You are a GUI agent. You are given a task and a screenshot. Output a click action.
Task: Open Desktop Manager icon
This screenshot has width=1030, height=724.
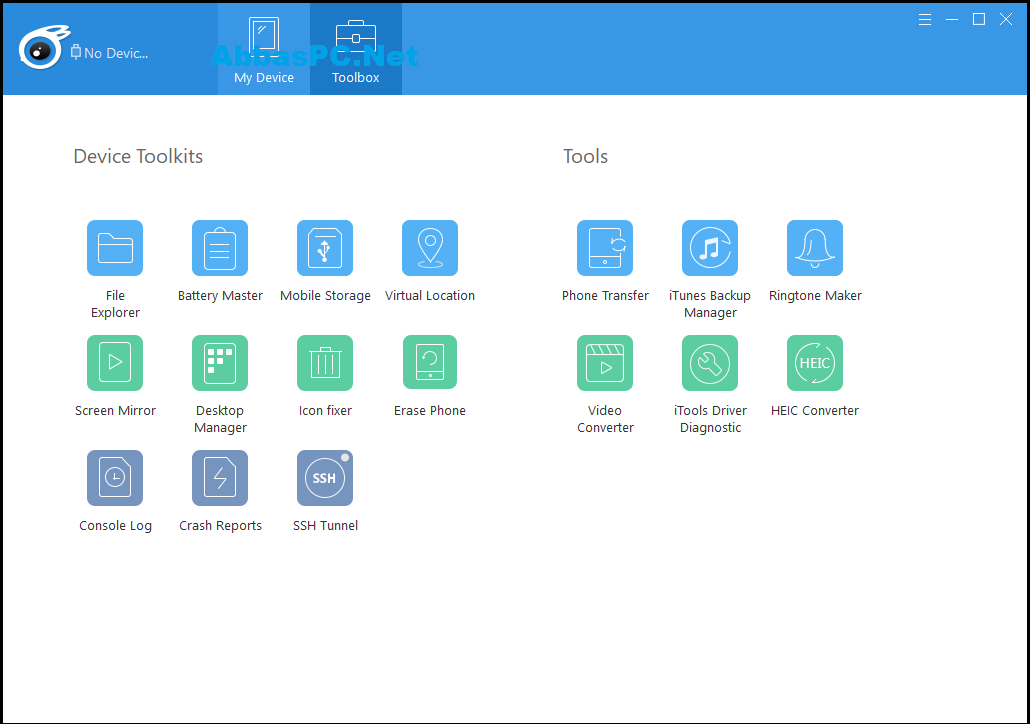[x=220, y=363]
